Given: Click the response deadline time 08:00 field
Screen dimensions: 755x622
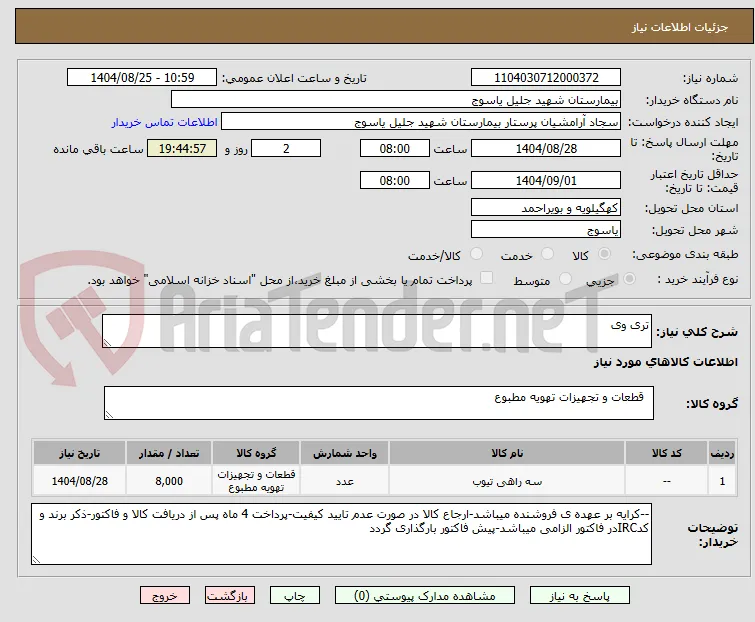Looking at the screenshot, I should click(x=394, y=148).
